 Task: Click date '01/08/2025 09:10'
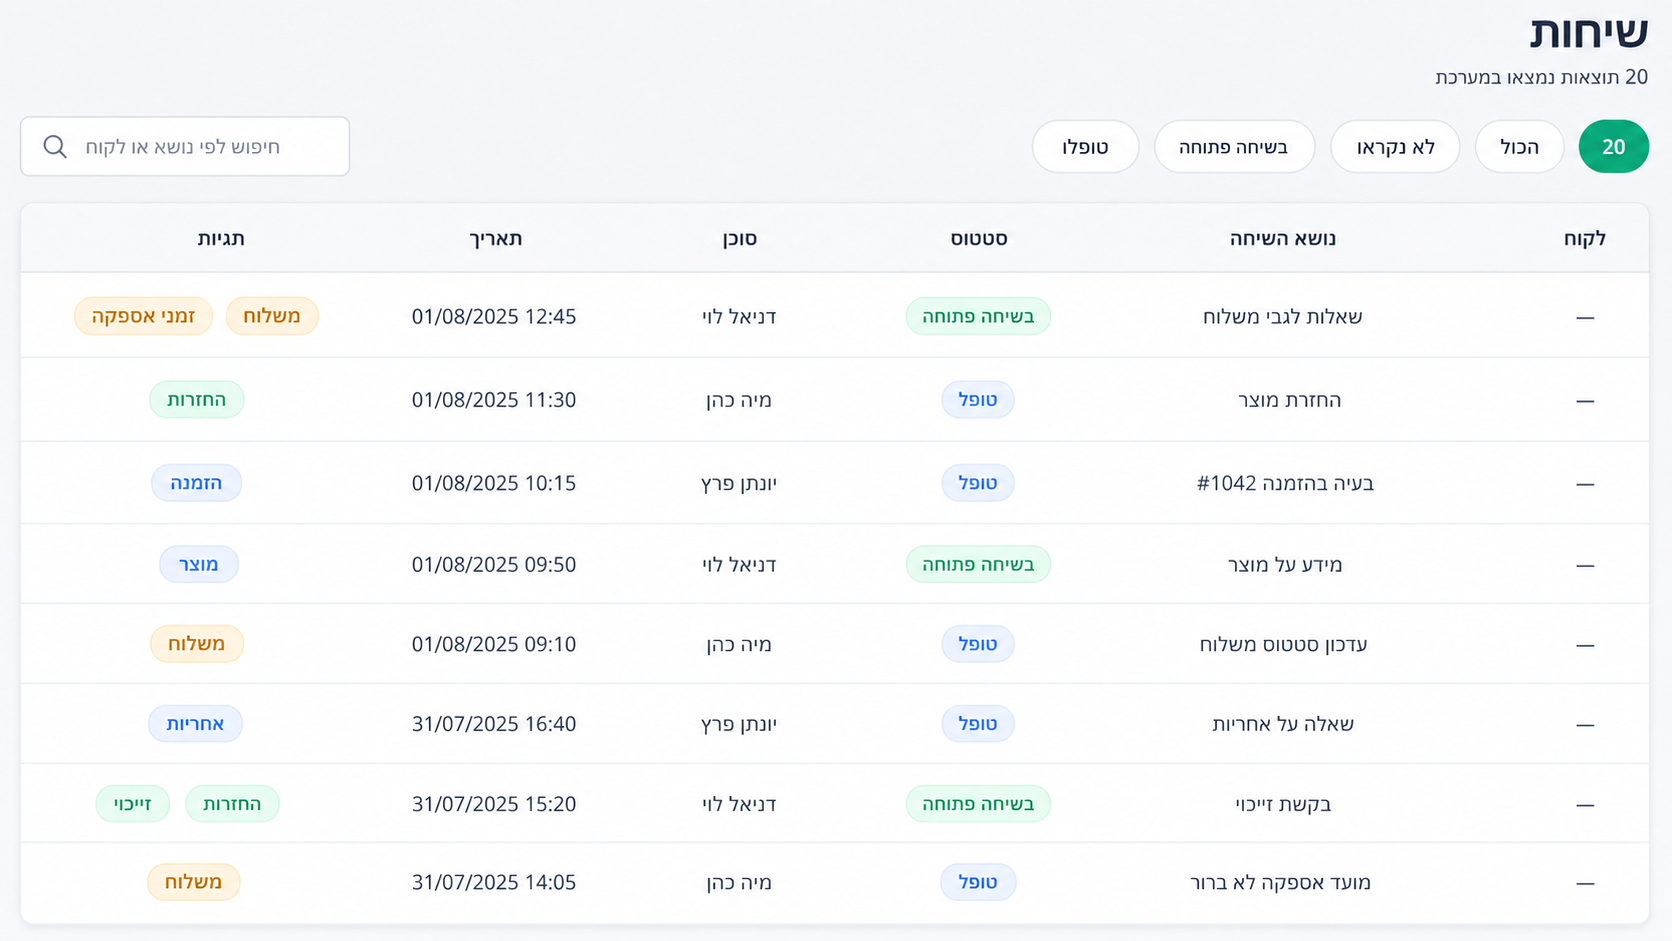(494, 644)
